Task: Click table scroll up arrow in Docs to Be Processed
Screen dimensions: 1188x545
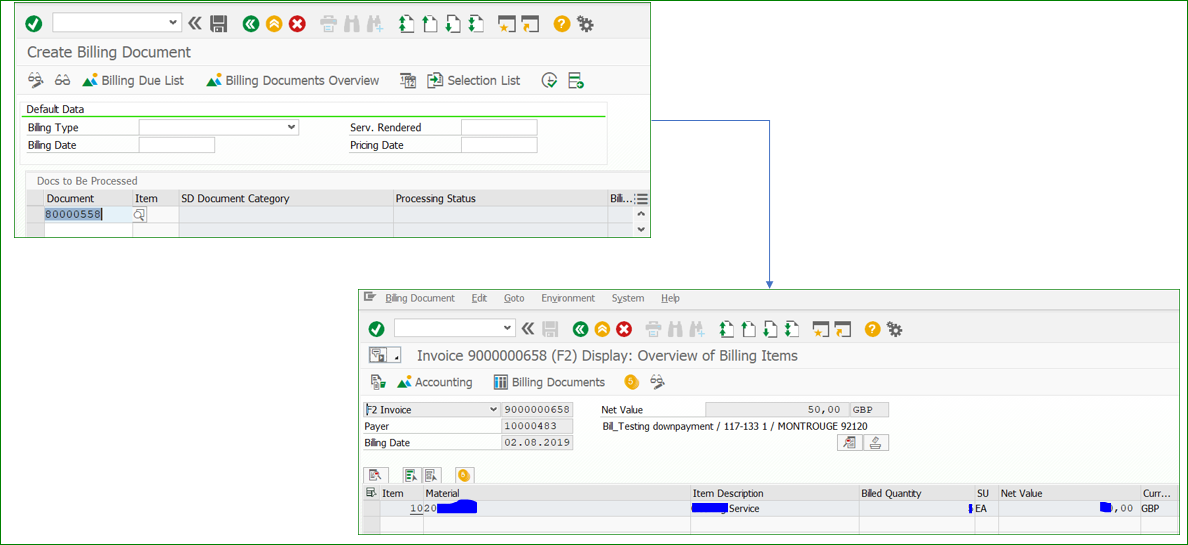Action: point(642,214)
